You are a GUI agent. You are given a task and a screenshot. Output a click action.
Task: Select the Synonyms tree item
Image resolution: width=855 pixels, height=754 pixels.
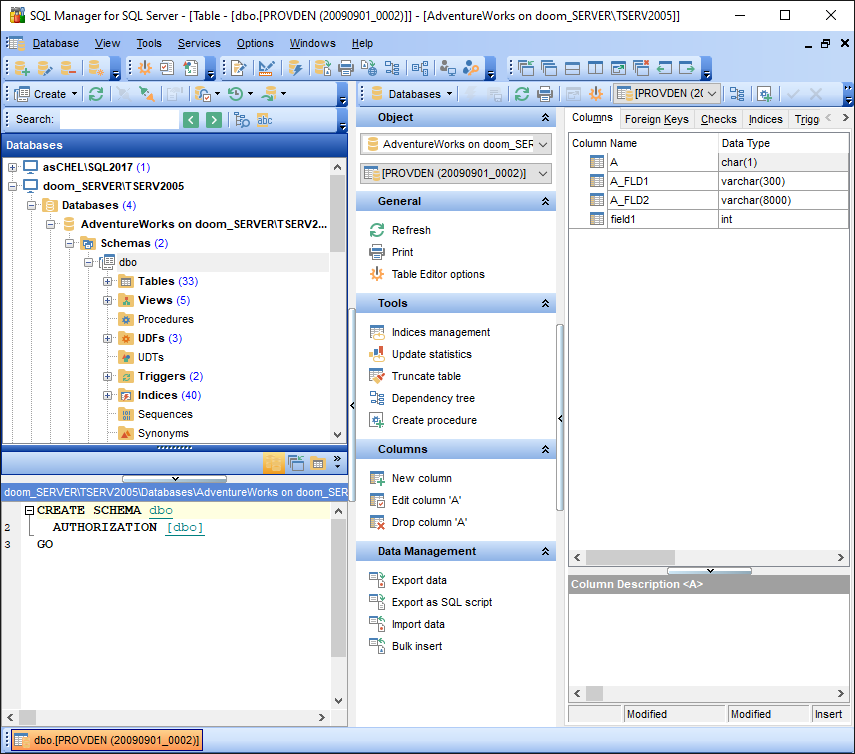(x=163, y=433)
